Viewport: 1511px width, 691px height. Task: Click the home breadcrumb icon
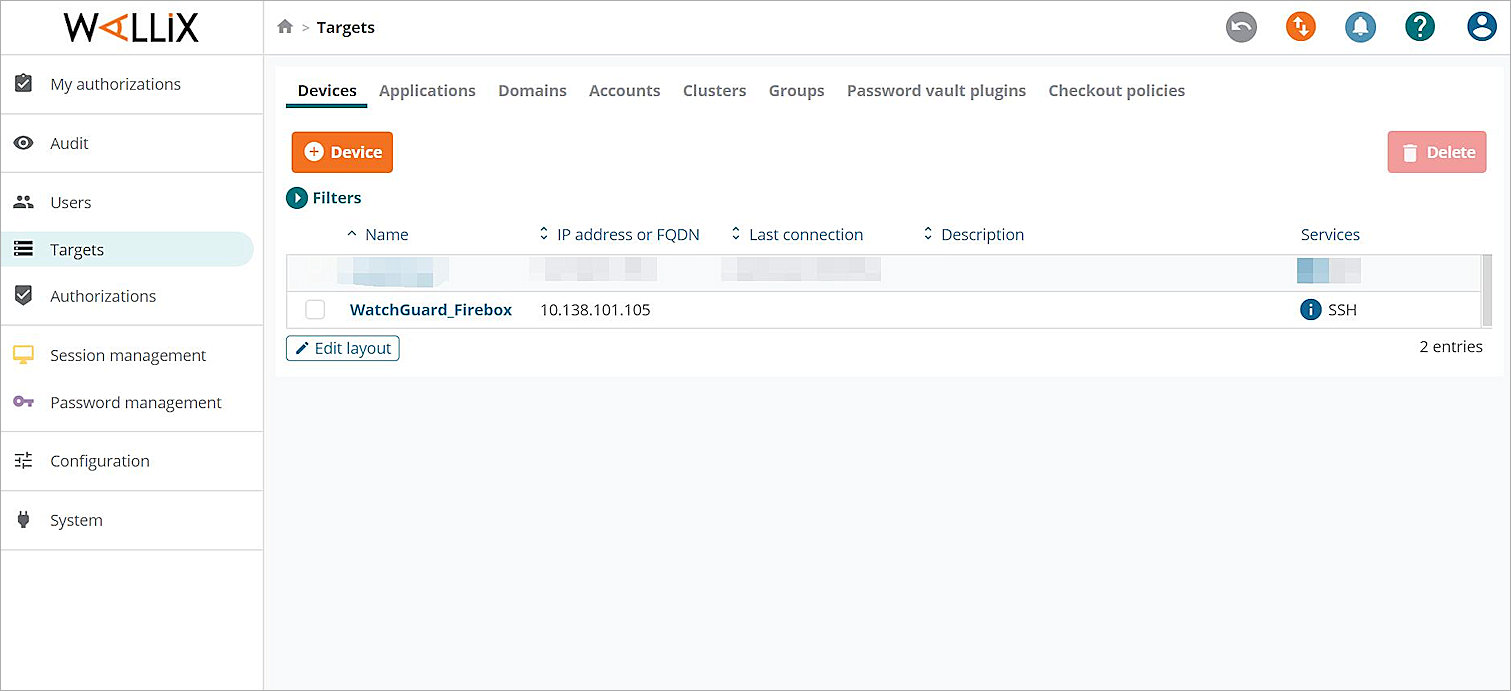click(286, 27)
